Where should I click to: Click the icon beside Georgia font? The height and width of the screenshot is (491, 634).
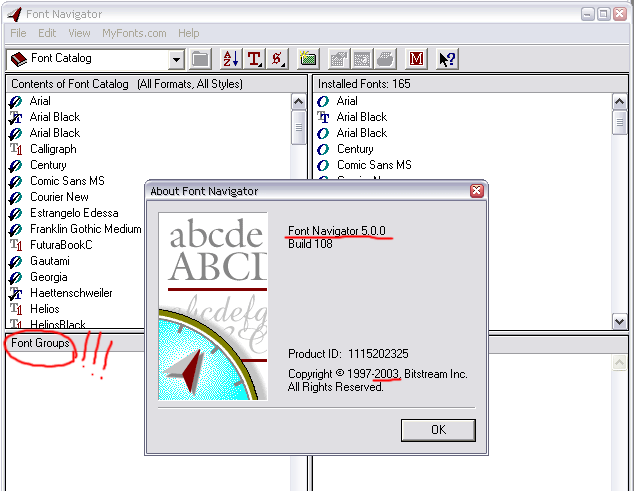coord(15,278)
